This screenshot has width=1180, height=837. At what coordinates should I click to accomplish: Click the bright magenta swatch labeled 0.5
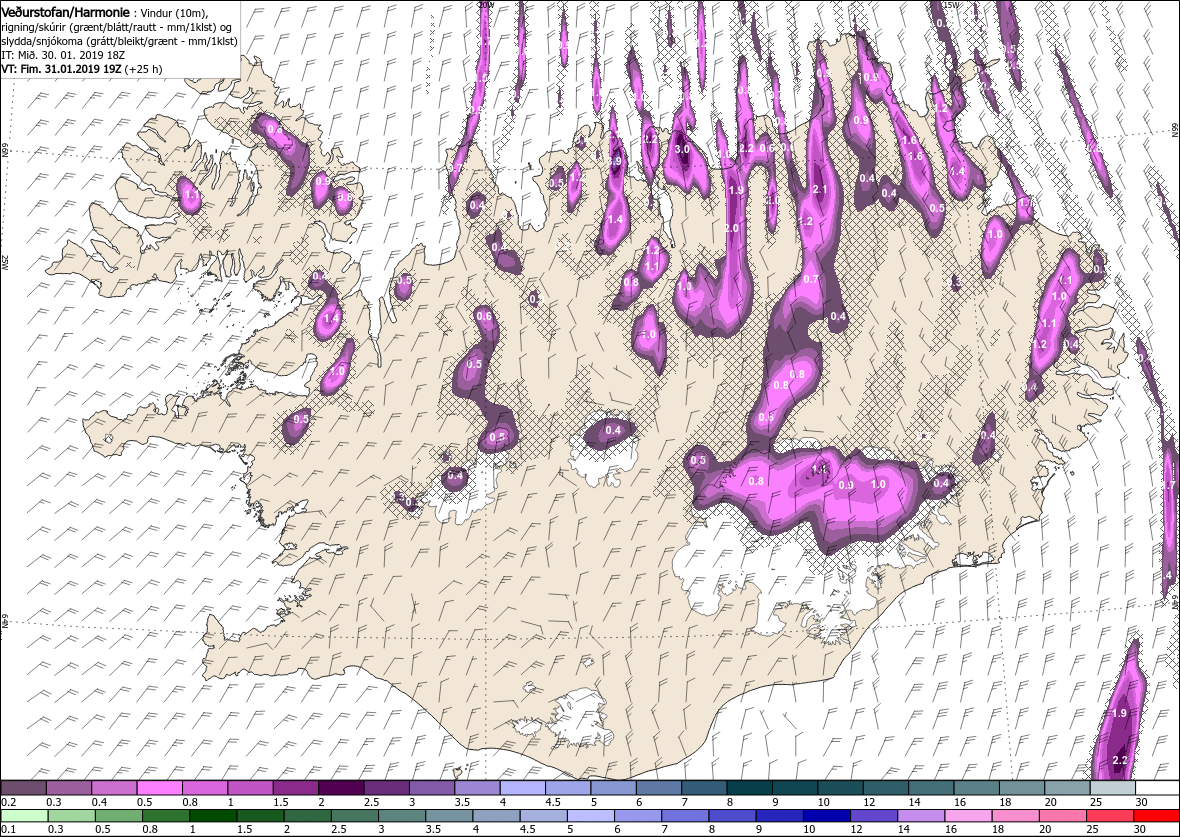pos(160,787)
